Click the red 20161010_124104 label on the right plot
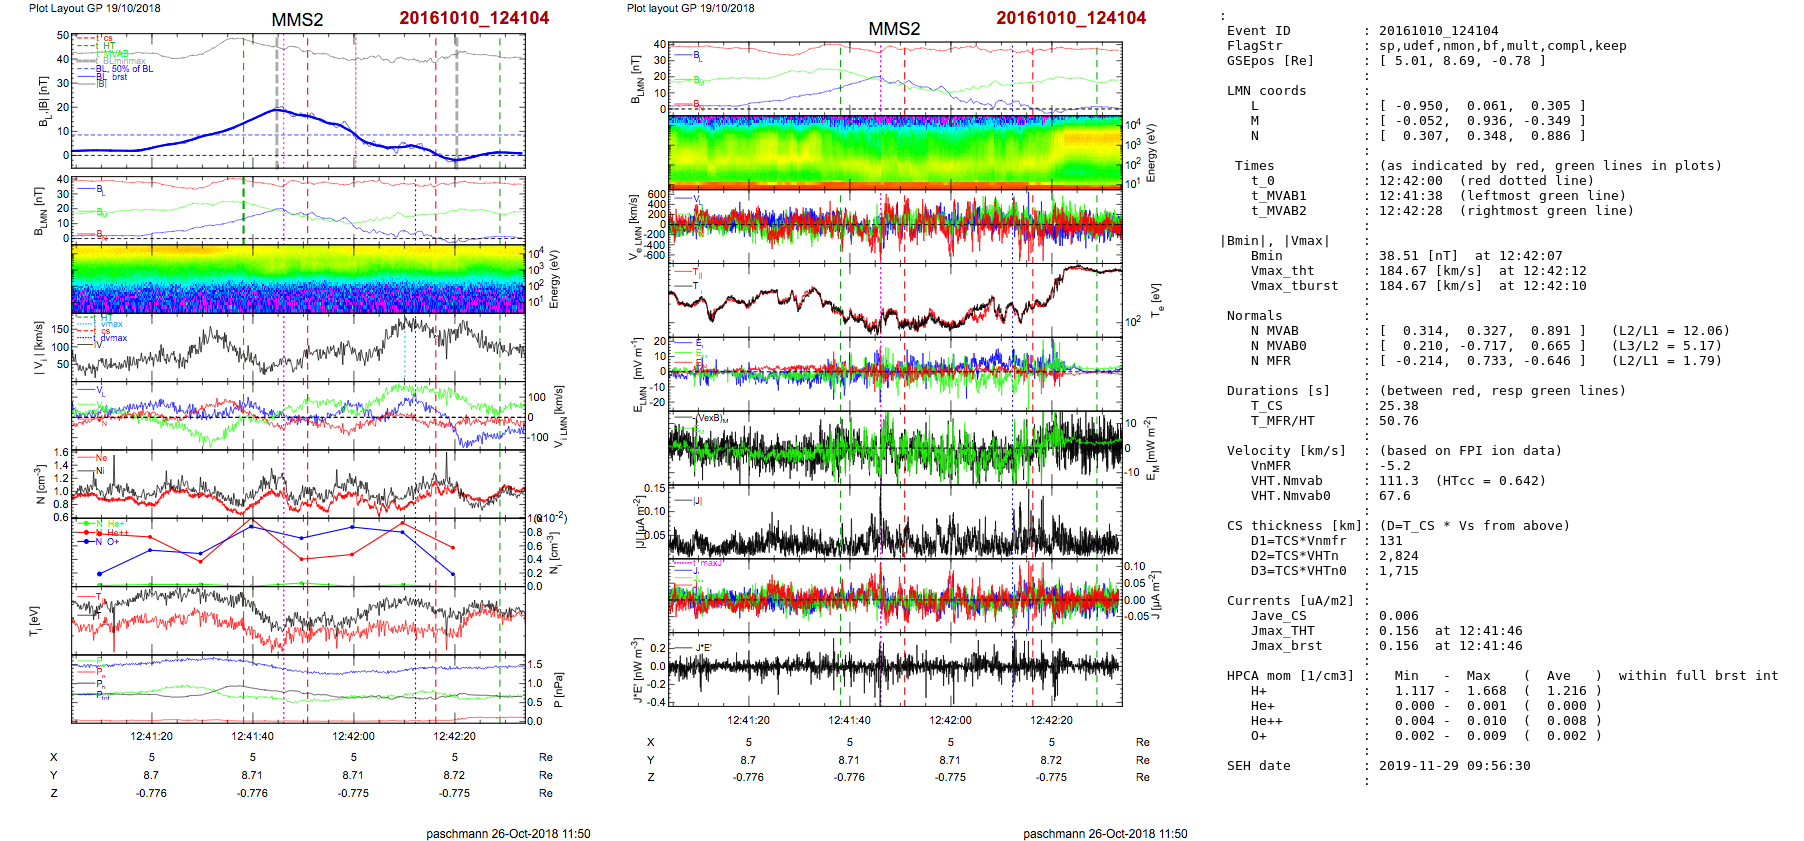The width and height of the screenshot is (1804, 841). pyautogui.click(x=1070, y=18)
